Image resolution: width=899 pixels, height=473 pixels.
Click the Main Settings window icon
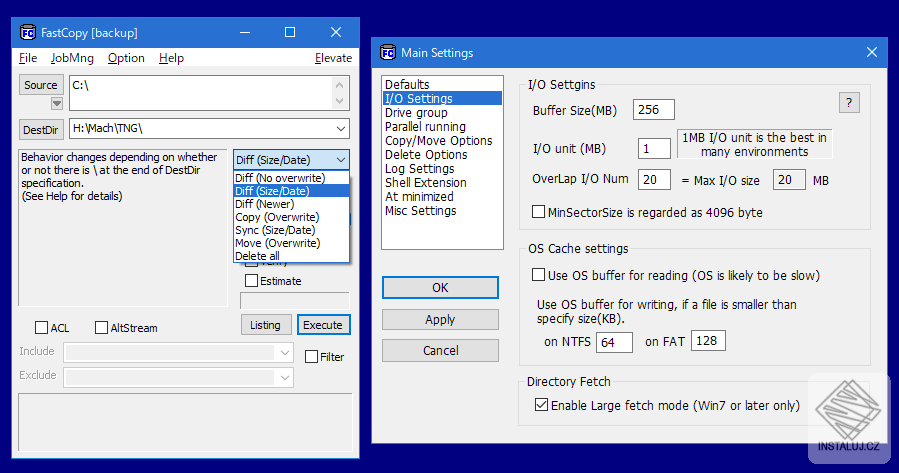[x=388, y=53]
